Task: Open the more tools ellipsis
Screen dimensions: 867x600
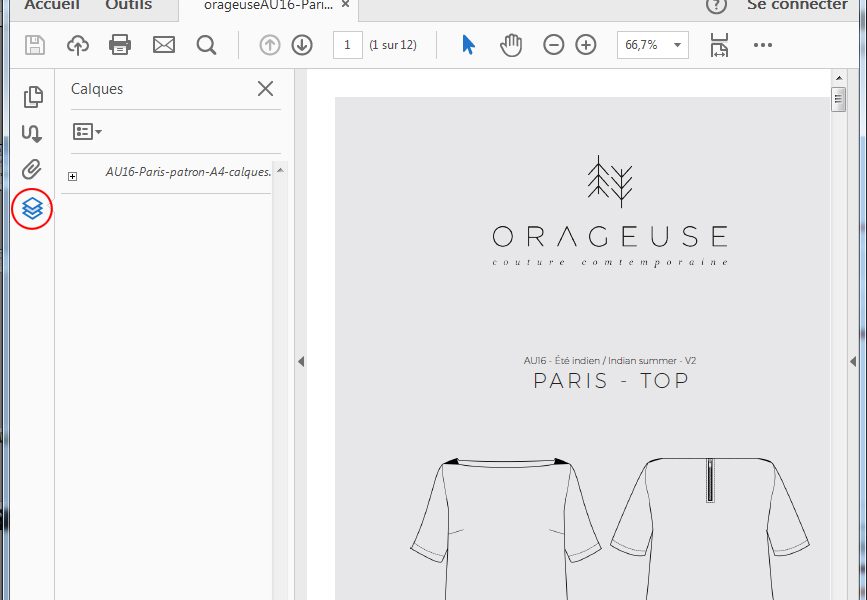Action: [762, 45]
